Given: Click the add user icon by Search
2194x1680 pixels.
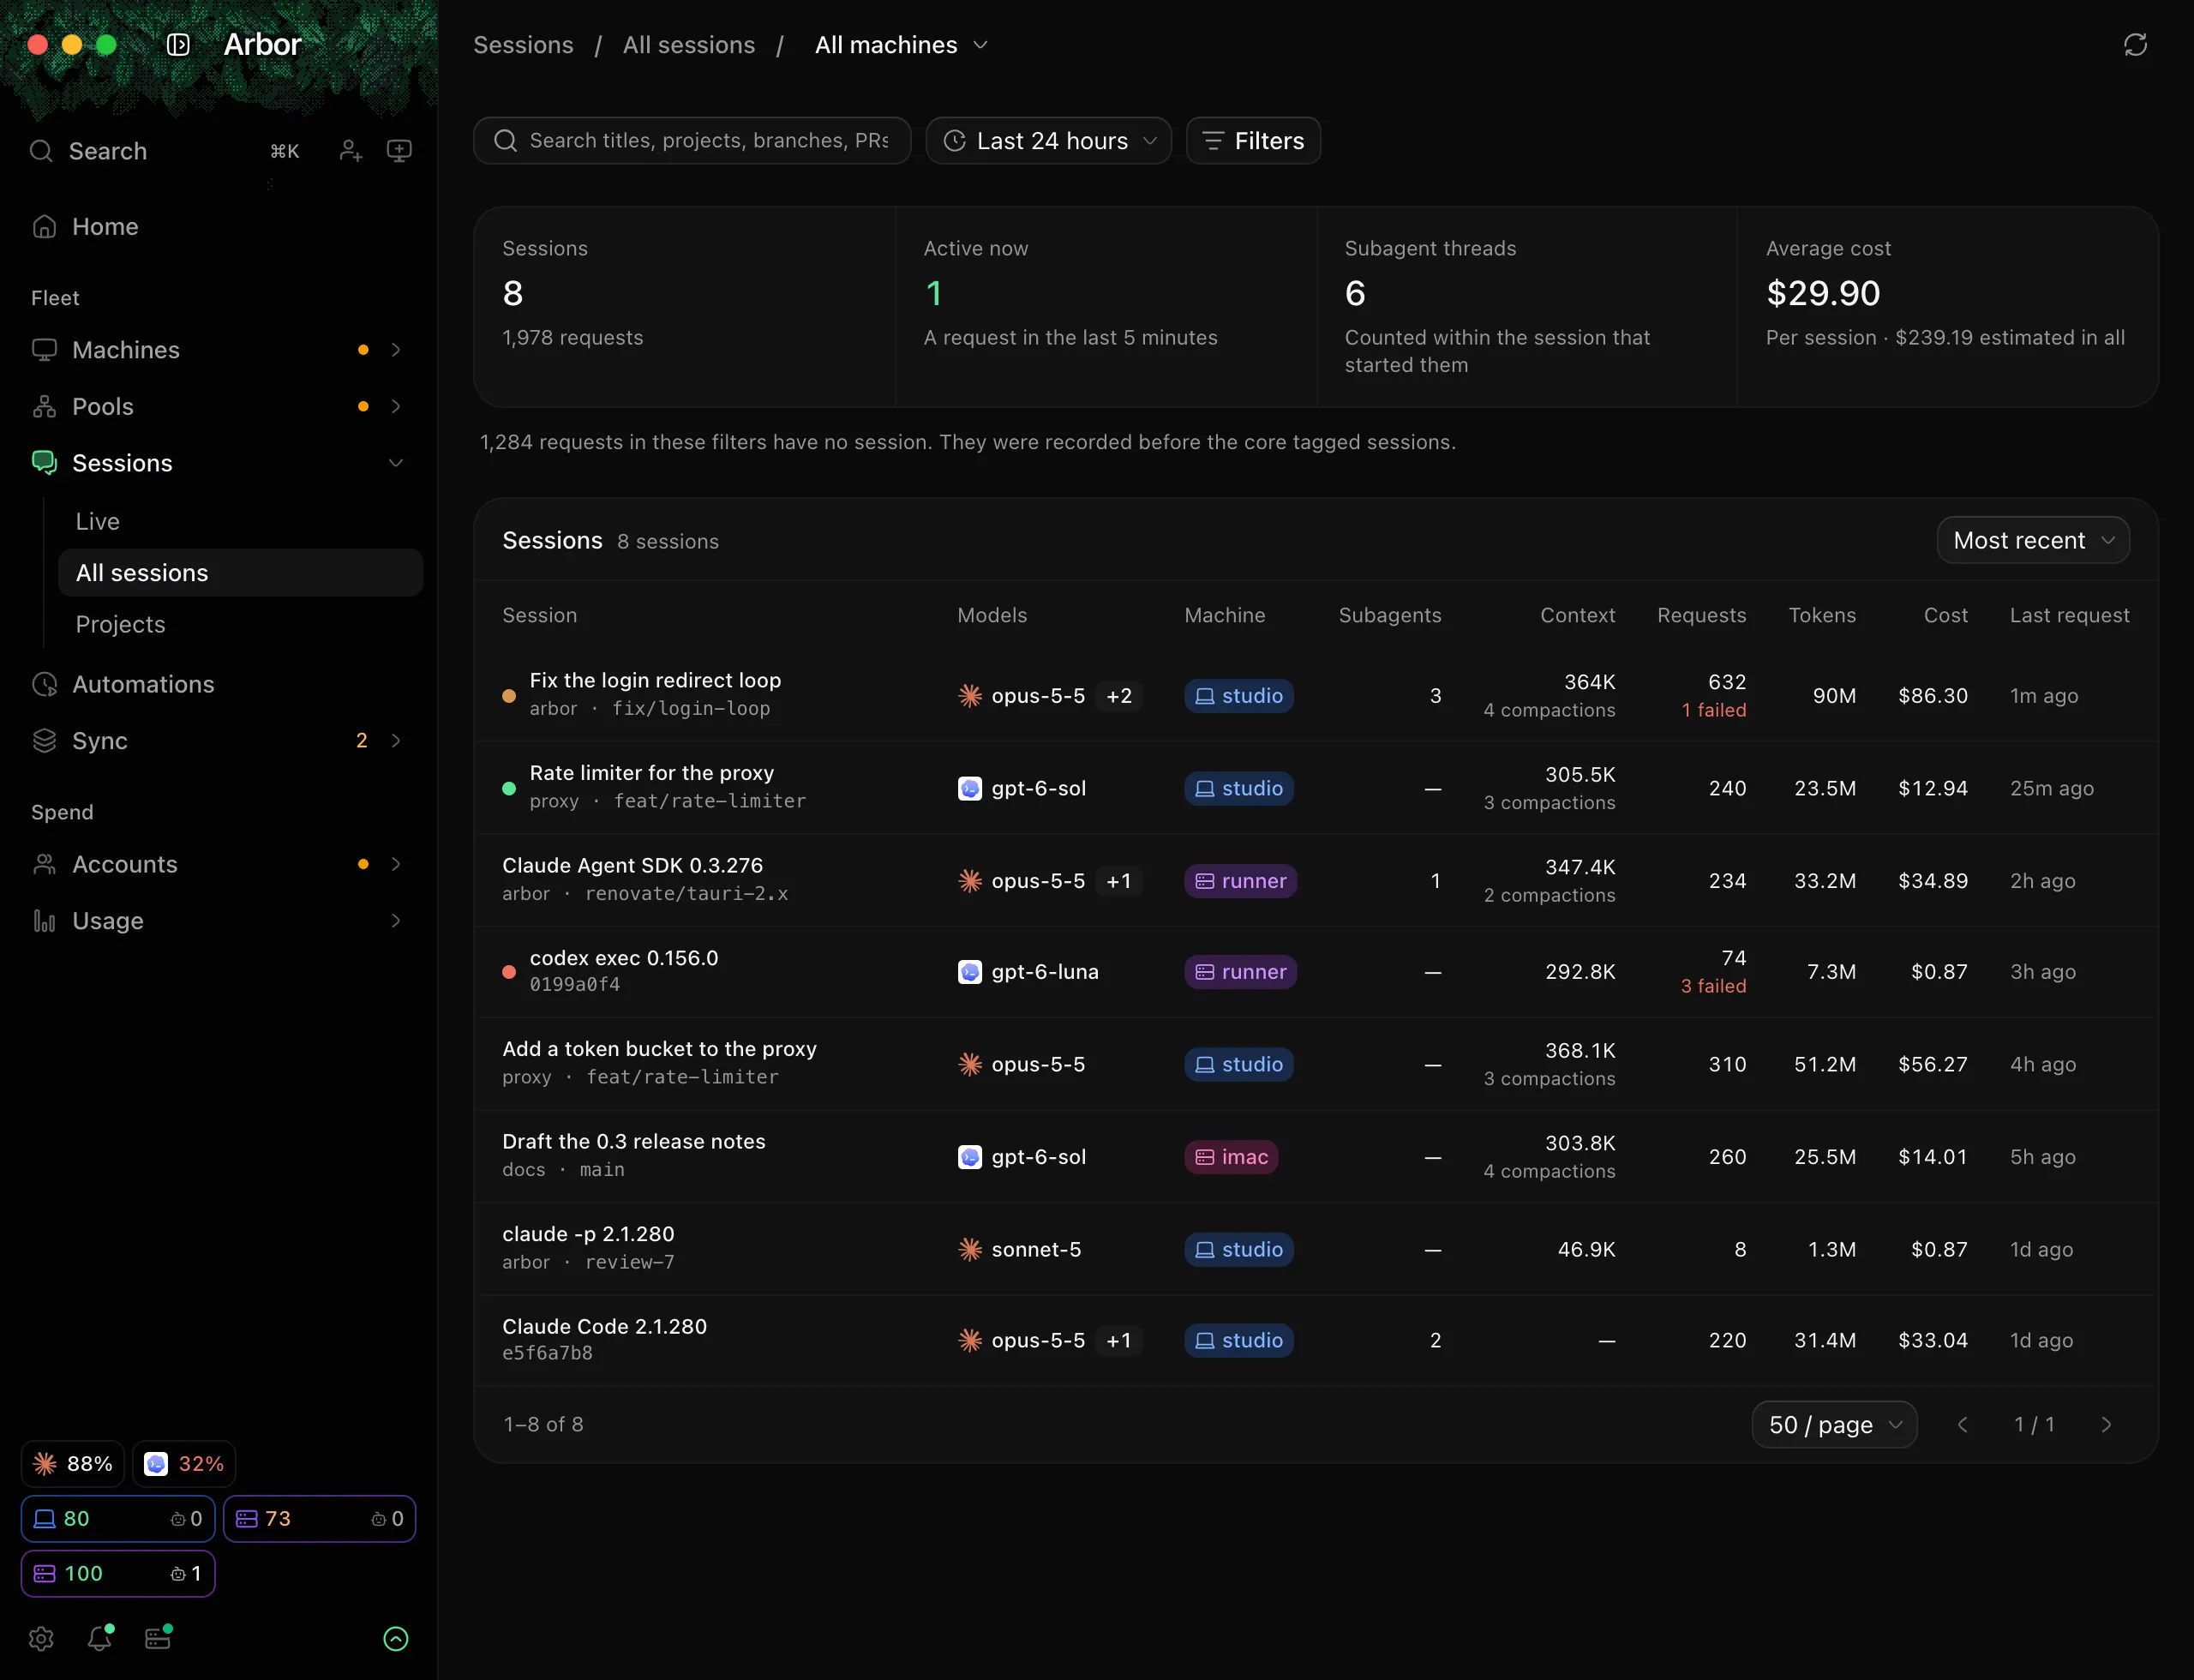Looking at the screenshot, I should (x=350, y=151).
